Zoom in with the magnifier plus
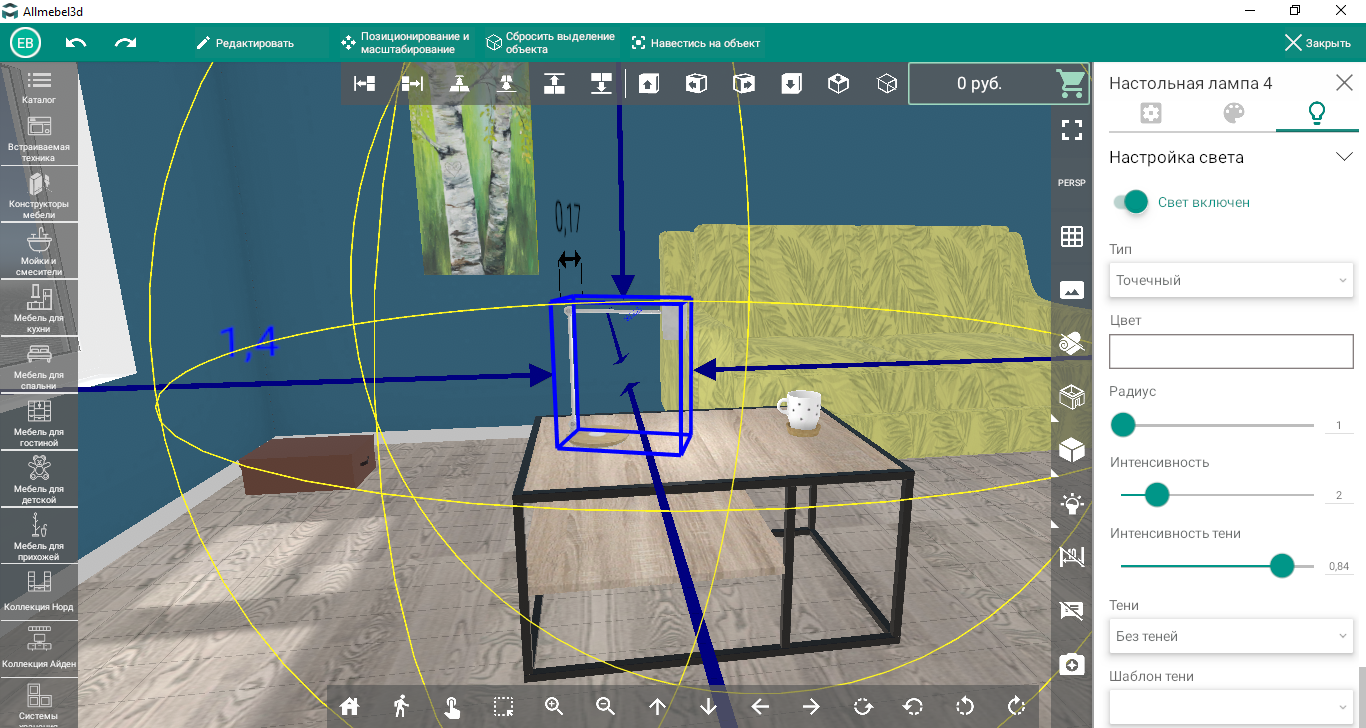This screenshot has height=728, width=1366. click(555, 706)
